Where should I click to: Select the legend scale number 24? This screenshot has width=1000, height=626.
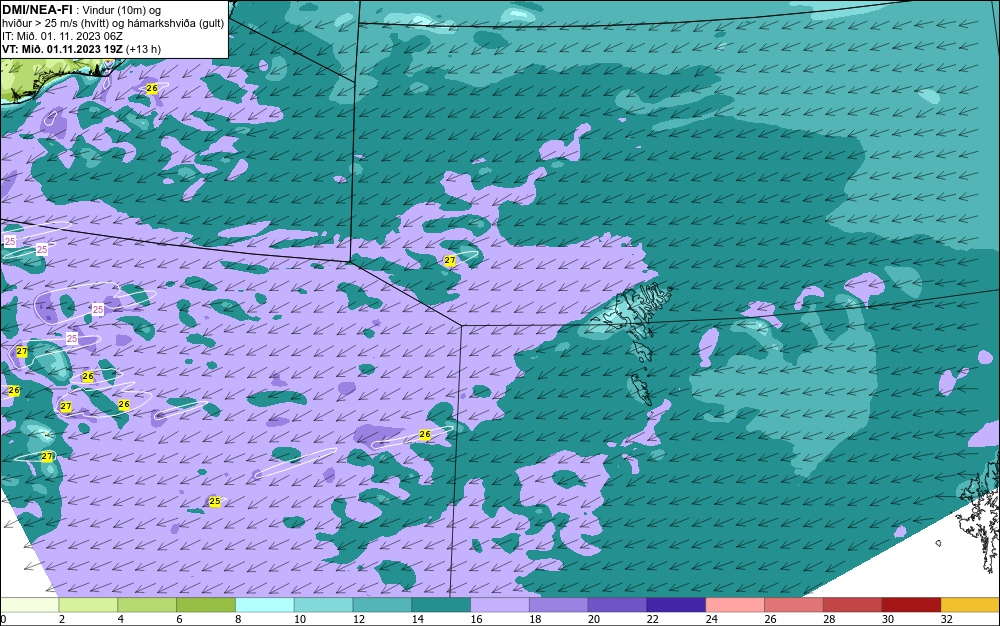[711, 619]
